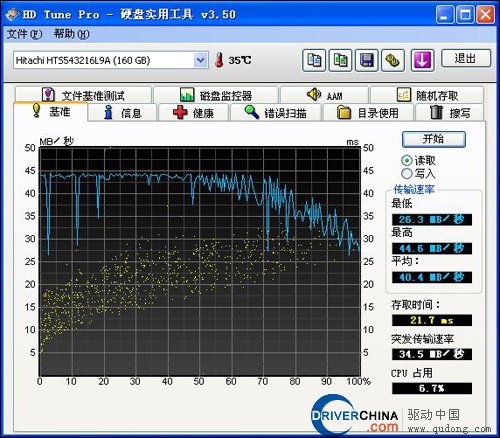
Task: Switch to the 健康 health tab
Action: click(x=193, y=113)
